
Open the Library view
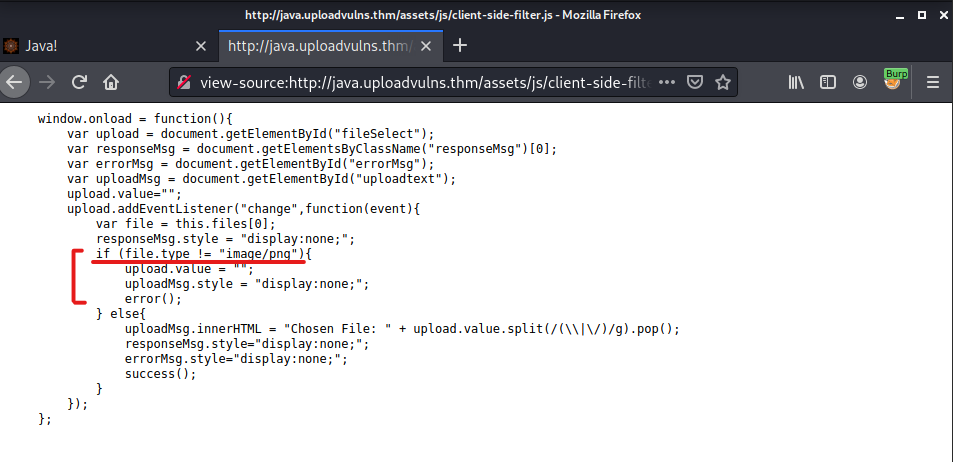pos(796,82)
